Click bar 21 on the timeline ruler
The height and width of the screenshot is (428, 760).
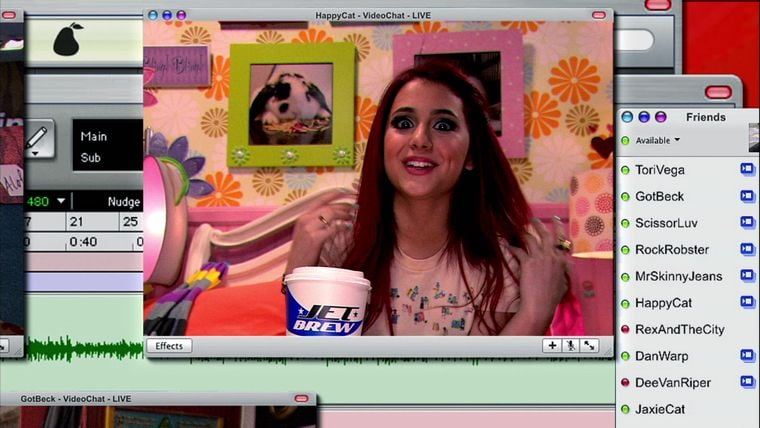(x=76, y=222)
